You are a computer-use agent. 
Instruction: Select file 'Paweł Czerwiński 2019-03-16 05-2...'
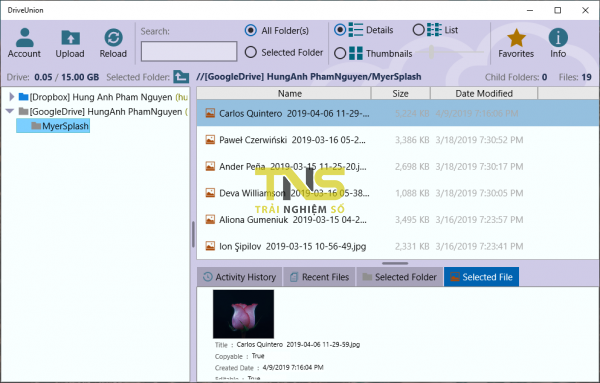pyautogui.click(x=398, y=140)
